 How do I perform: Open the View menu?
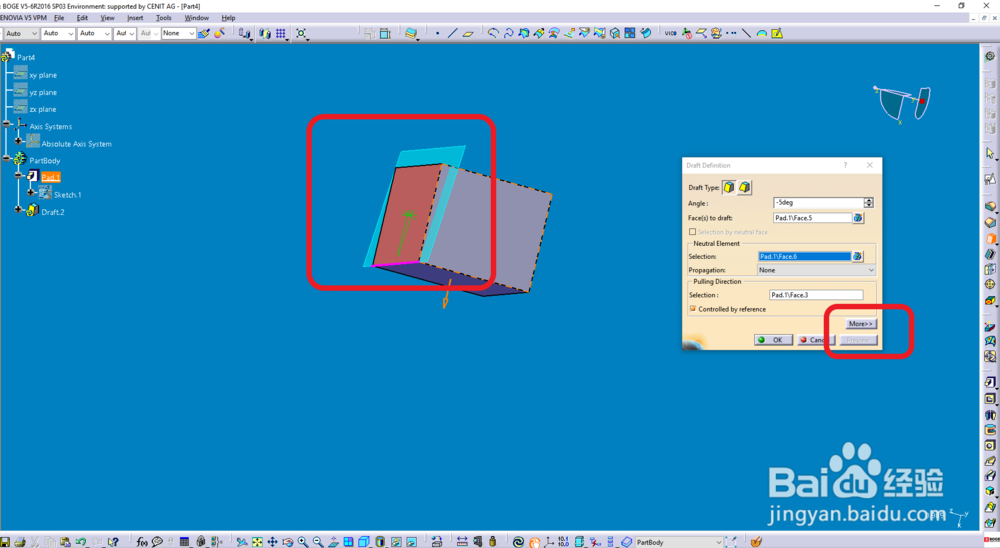(x=107, y=18)
